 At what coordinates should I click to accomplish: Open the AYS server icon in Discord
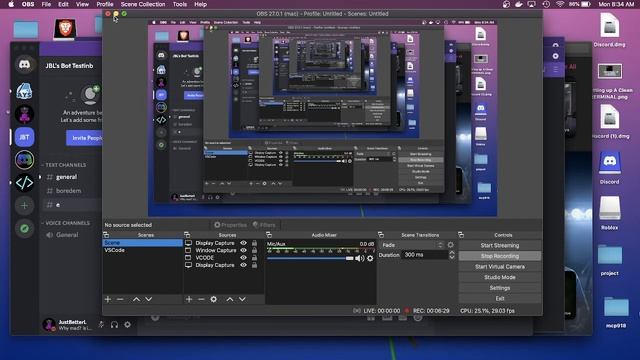point(24,91)
